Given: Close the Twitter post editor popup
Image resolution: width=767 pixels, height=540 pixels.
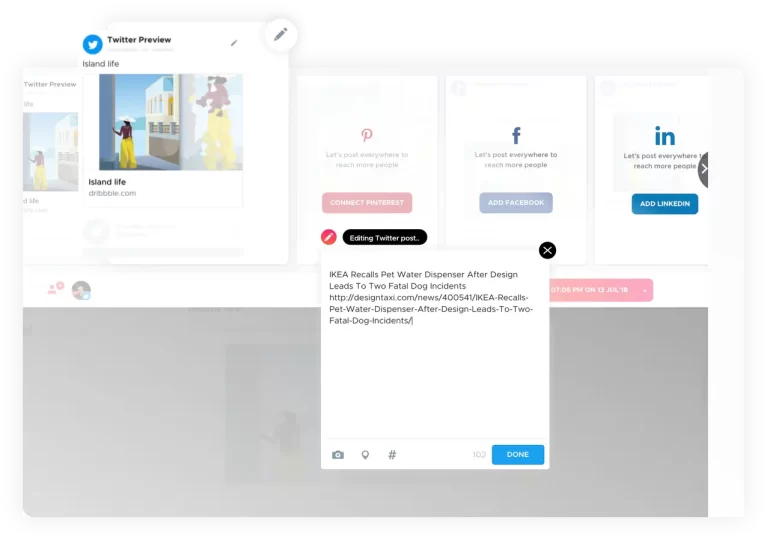Looking at the screenshot, I should (547, 250).
